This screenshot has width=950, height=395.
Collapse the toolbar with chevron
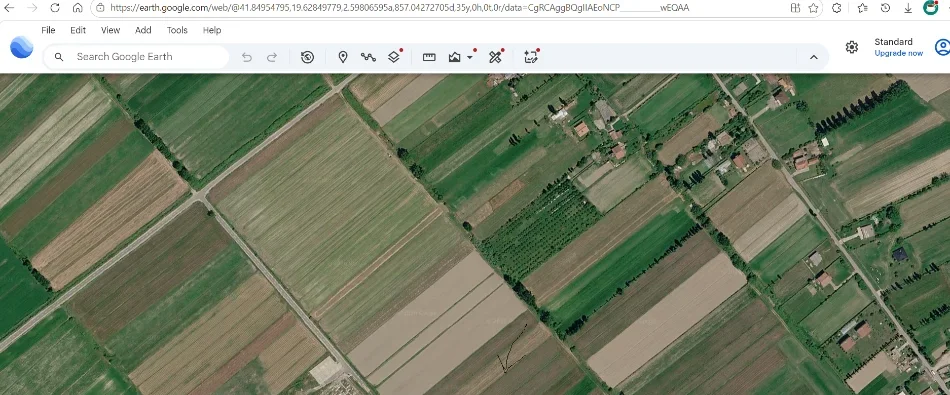(x=814, y=57)
